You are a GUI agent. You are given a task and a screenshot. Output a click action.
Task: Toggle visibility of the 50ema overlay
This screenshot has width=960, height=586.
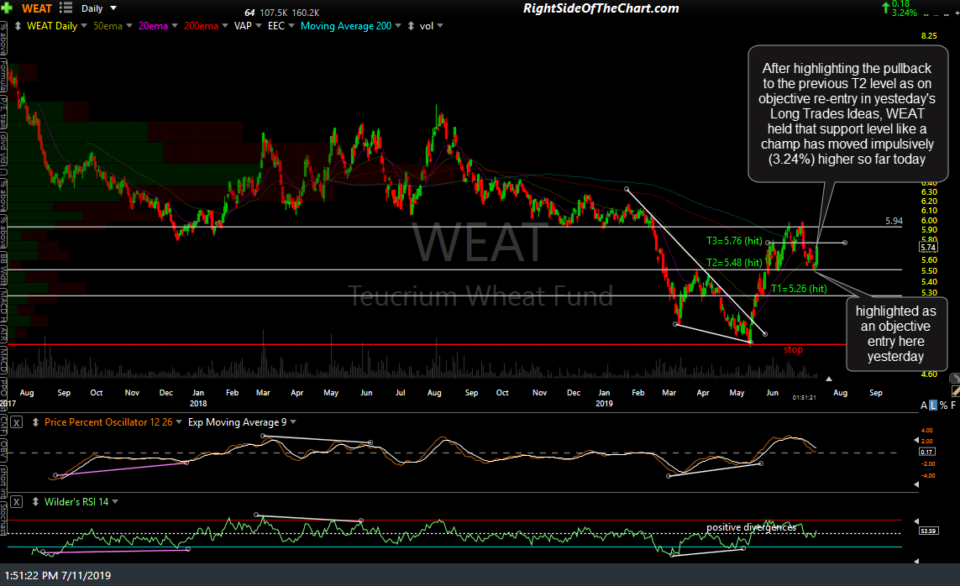tap(108, 26)
